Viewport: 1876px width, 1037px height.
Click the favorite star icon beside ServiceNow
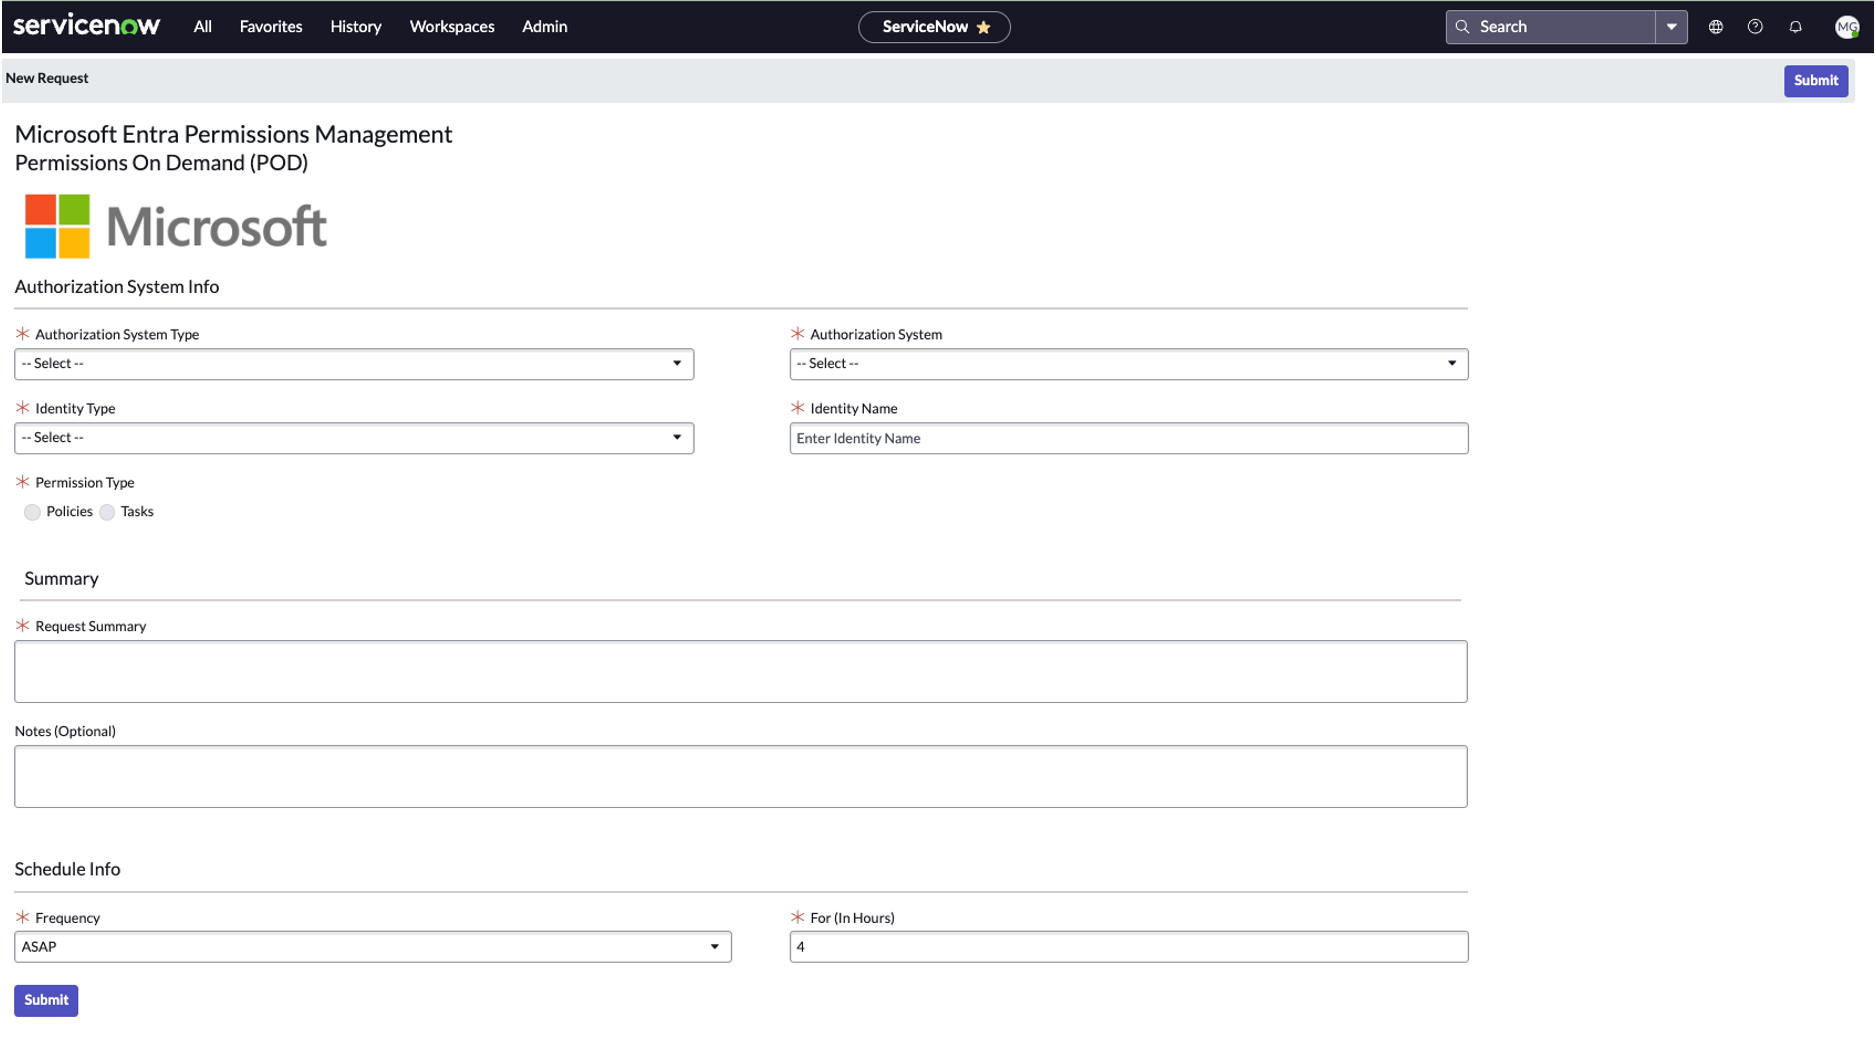point(983,27)
